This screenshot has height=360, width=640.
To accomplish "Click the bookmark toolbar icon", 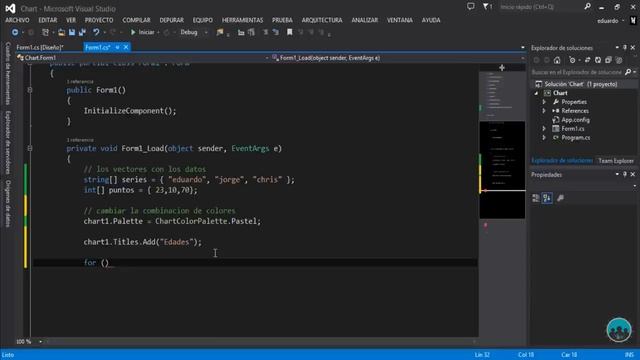I will pyautogui.click(x=289, y=32).
